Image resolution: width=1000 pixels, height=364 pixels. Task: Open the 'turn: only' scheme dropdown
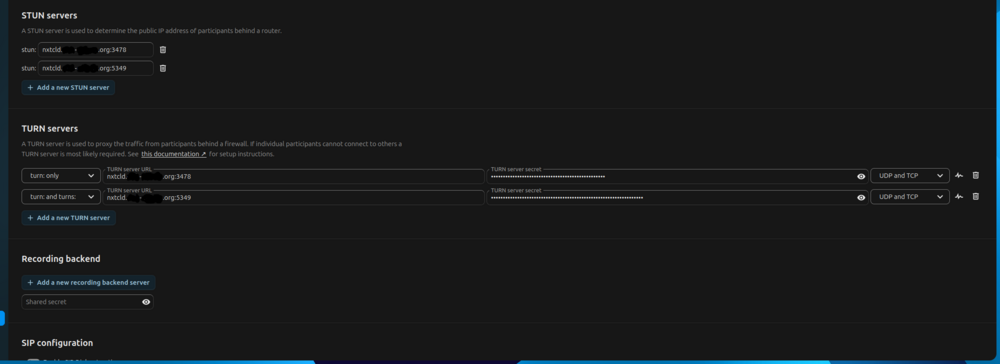pyautogui.click(x=61, y=176)
